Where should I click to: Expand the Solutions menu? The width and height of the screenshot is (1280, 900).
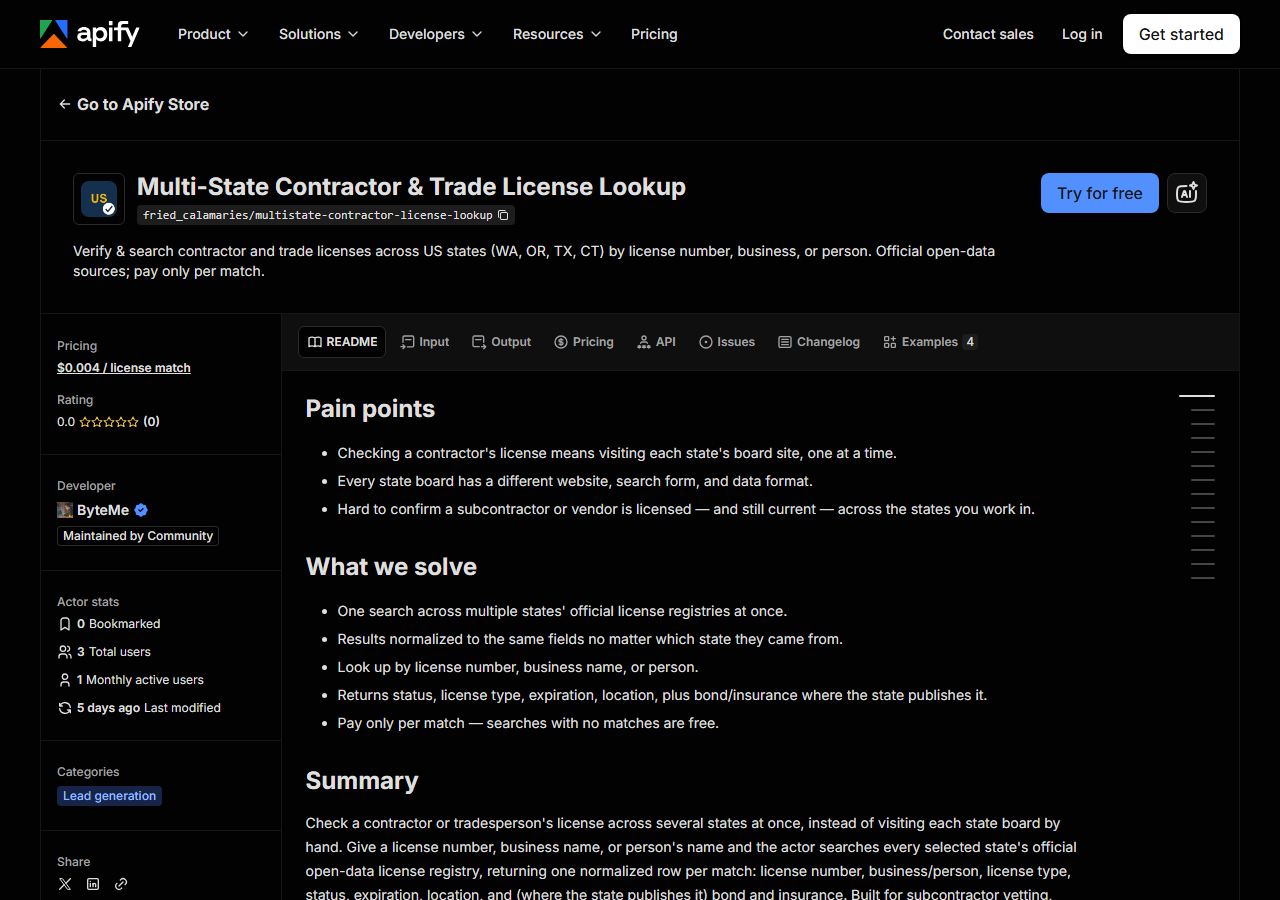[x=319, y=34]
